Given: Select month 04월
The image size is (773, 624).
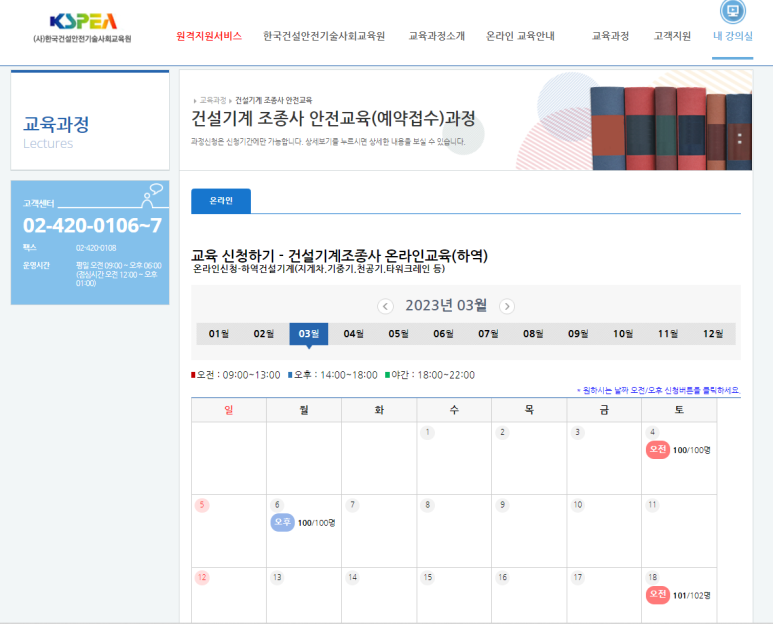Looking at the screenshot, I should pos(353,334).
